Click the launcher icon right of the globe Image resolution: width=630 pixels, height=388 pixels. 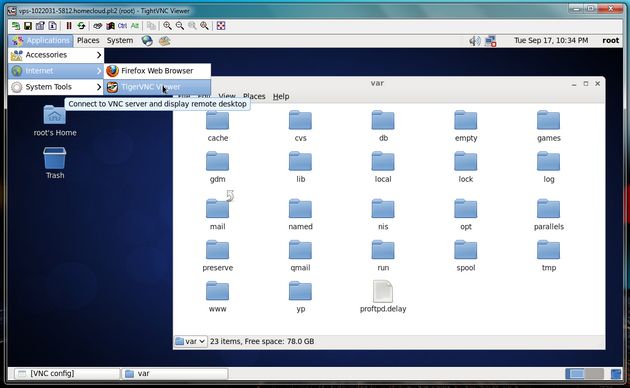pyautogui.click(x=164, y=41)
